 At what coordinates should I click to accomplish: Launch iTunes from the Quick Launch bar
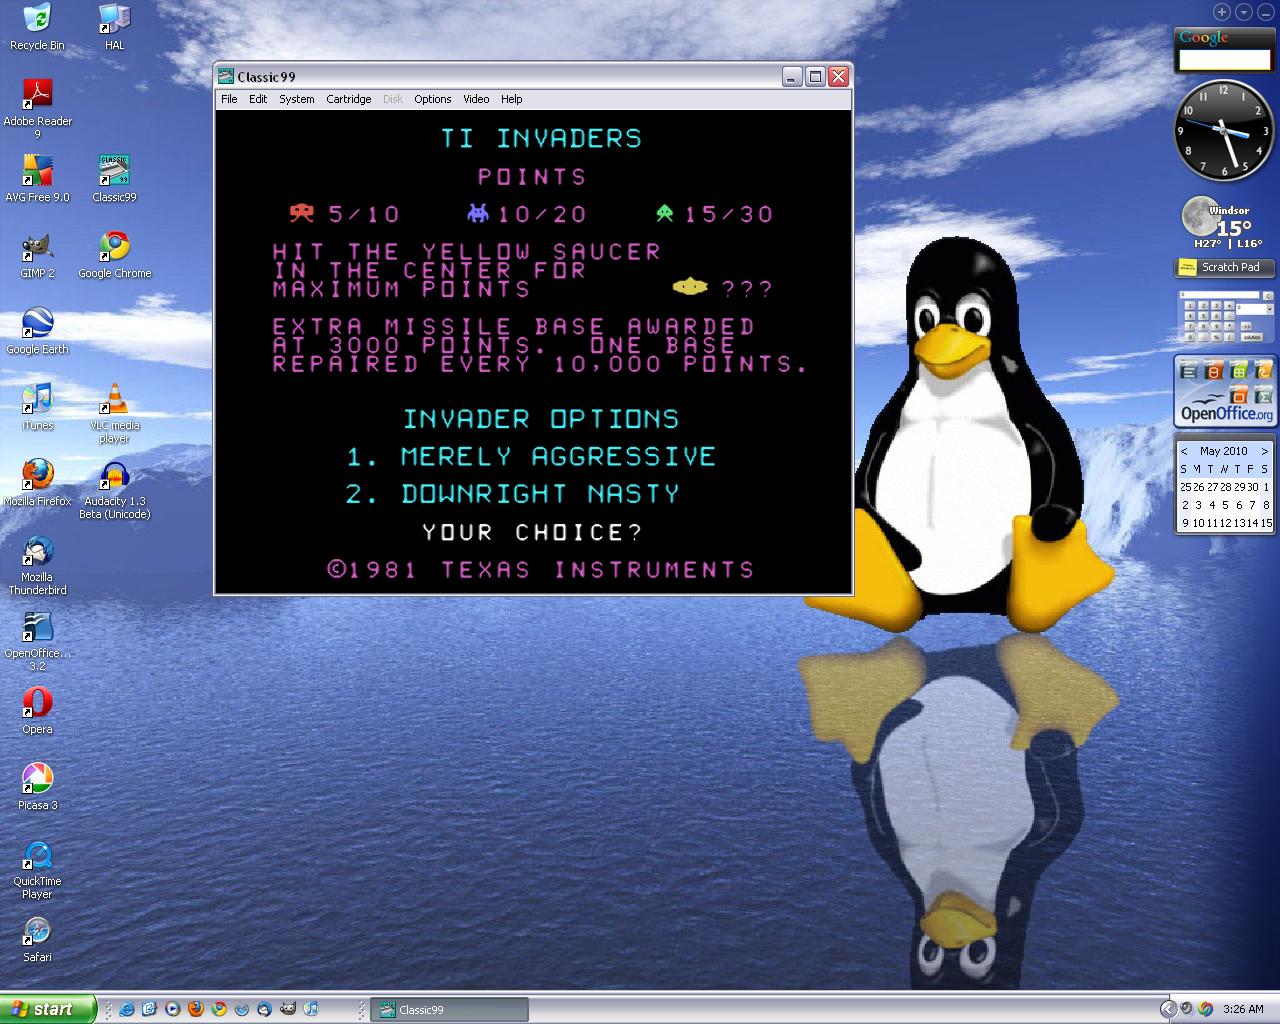point(311,1009)
